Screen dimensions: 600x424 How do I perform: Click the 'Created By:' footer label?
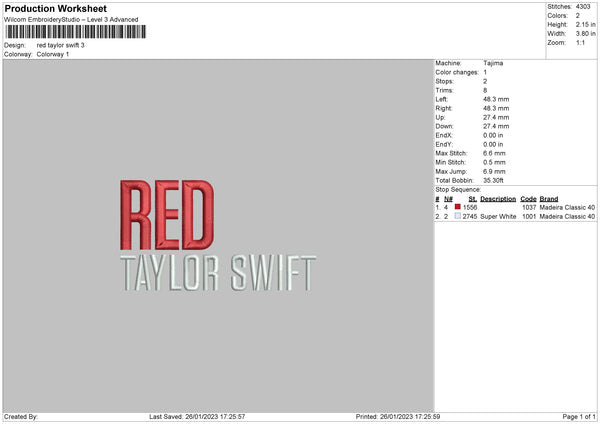point(21,417)
